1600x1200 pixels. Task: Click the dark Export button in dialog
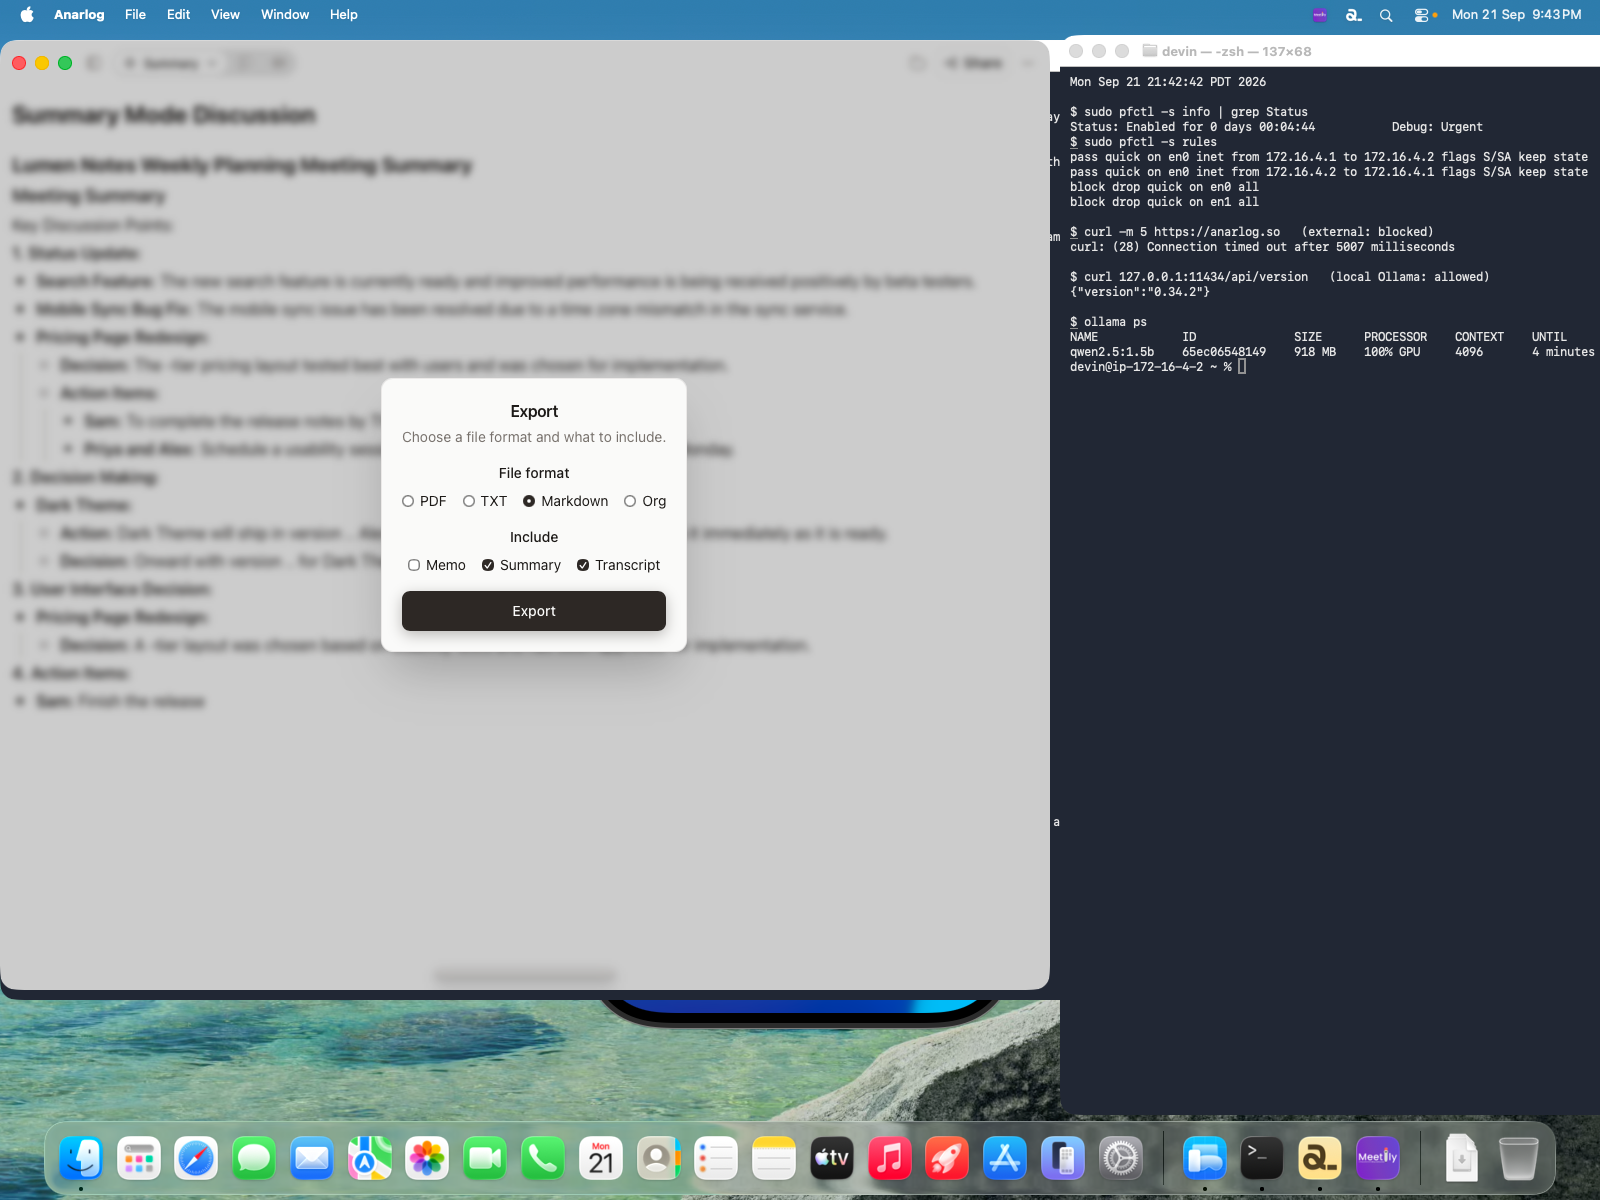pyautogui.click(x=534, y=611)
